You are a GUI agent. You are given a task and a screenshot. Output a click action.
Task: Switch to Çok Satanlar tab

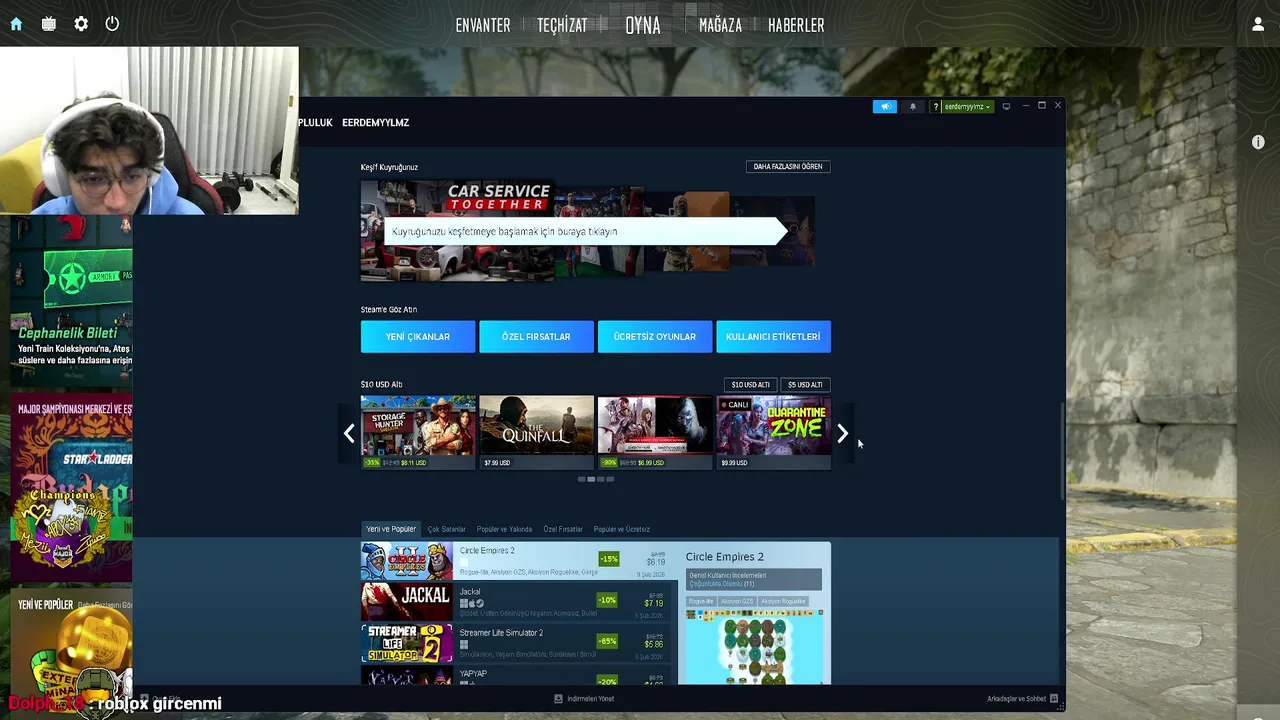pyautogui.click(x=447, y=529)
